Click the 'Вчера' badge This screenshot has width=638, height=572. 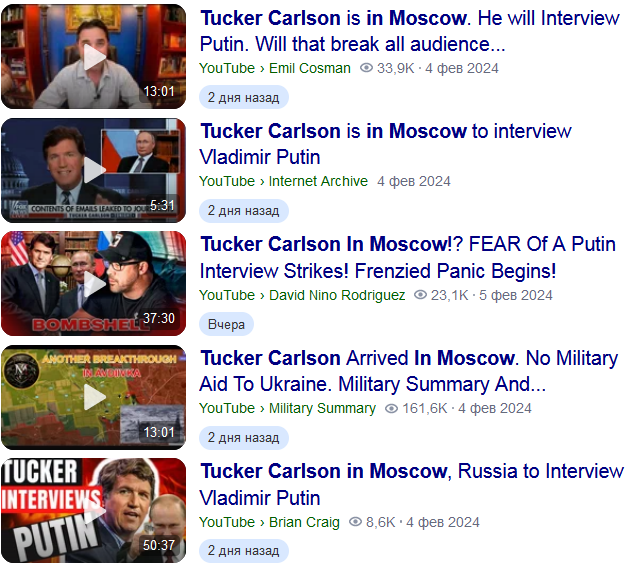pos(226,324)
